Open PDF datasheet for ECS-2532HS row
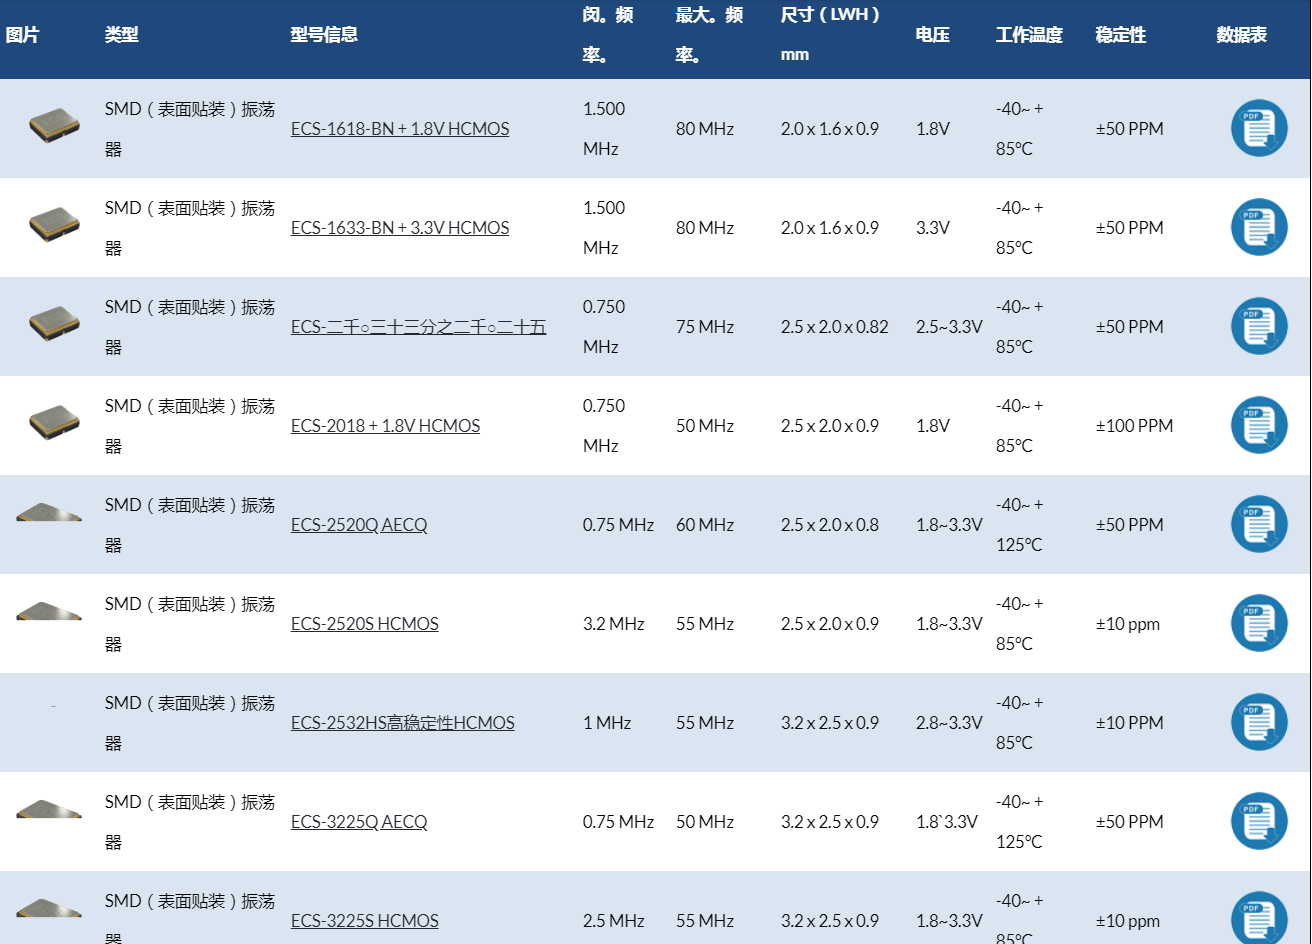This screenshot has width=1312, height=944. (x=1258, y=722)
